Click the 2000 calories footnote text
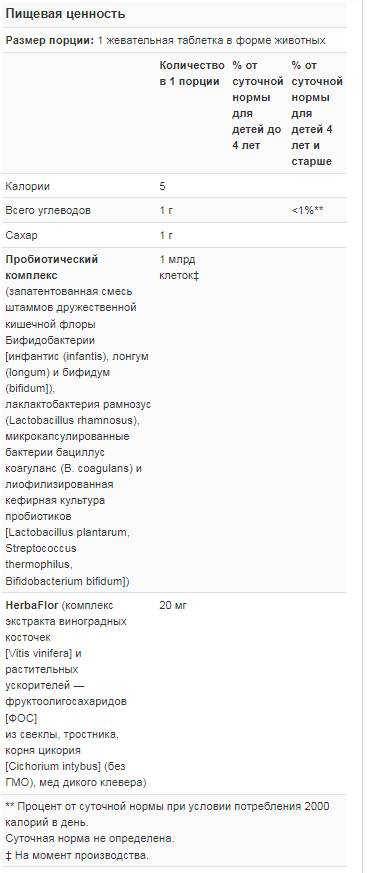This screenshot has width=367, height=873. tap(167, 814)
